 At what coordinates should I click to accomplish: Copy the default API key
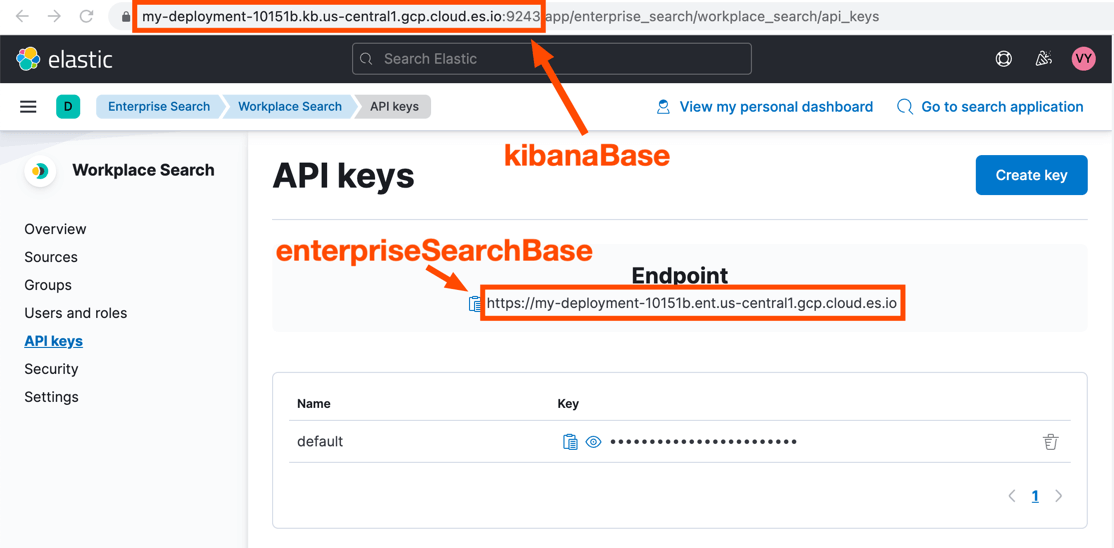570,442
